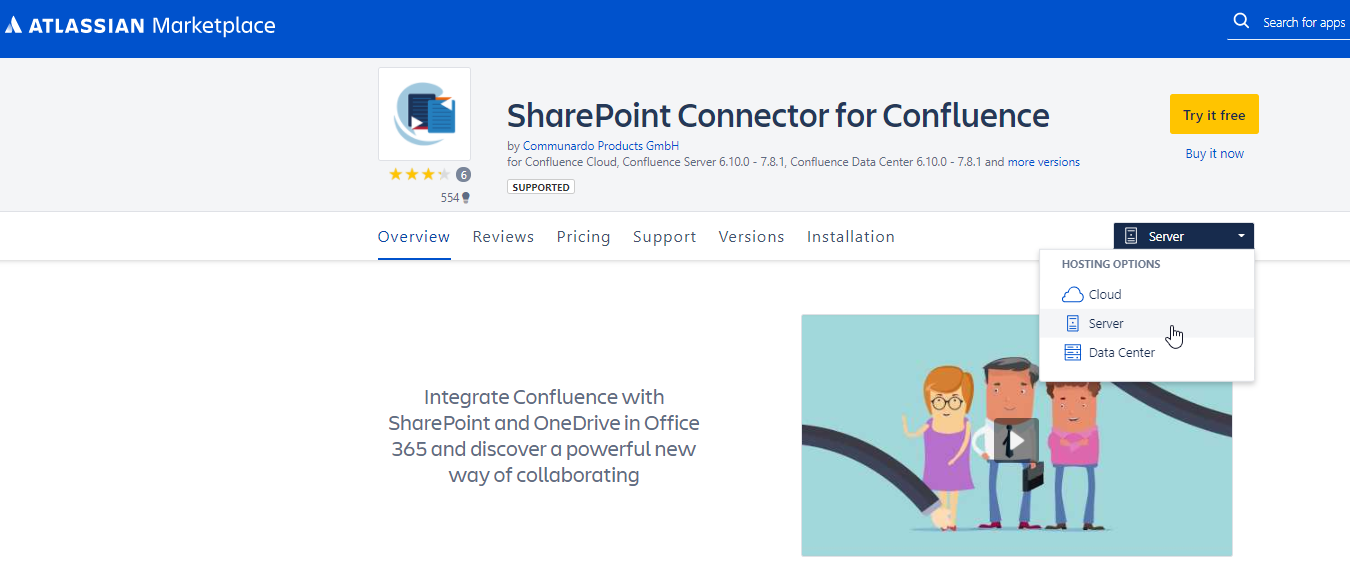Switch to the Reviews tab

[x=503, y=237]
